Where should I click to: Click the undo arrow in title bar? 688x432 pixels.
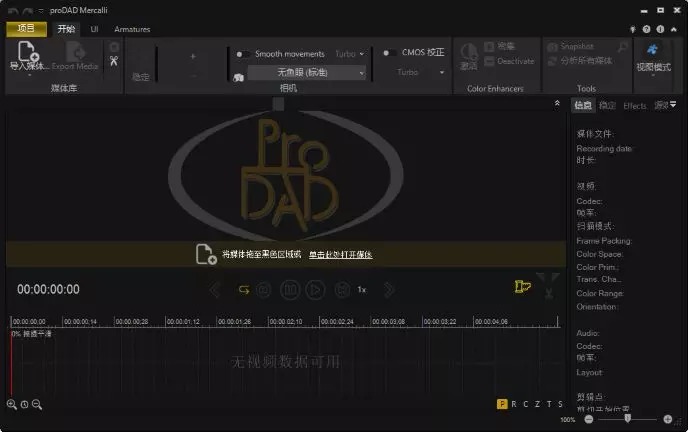13,11
